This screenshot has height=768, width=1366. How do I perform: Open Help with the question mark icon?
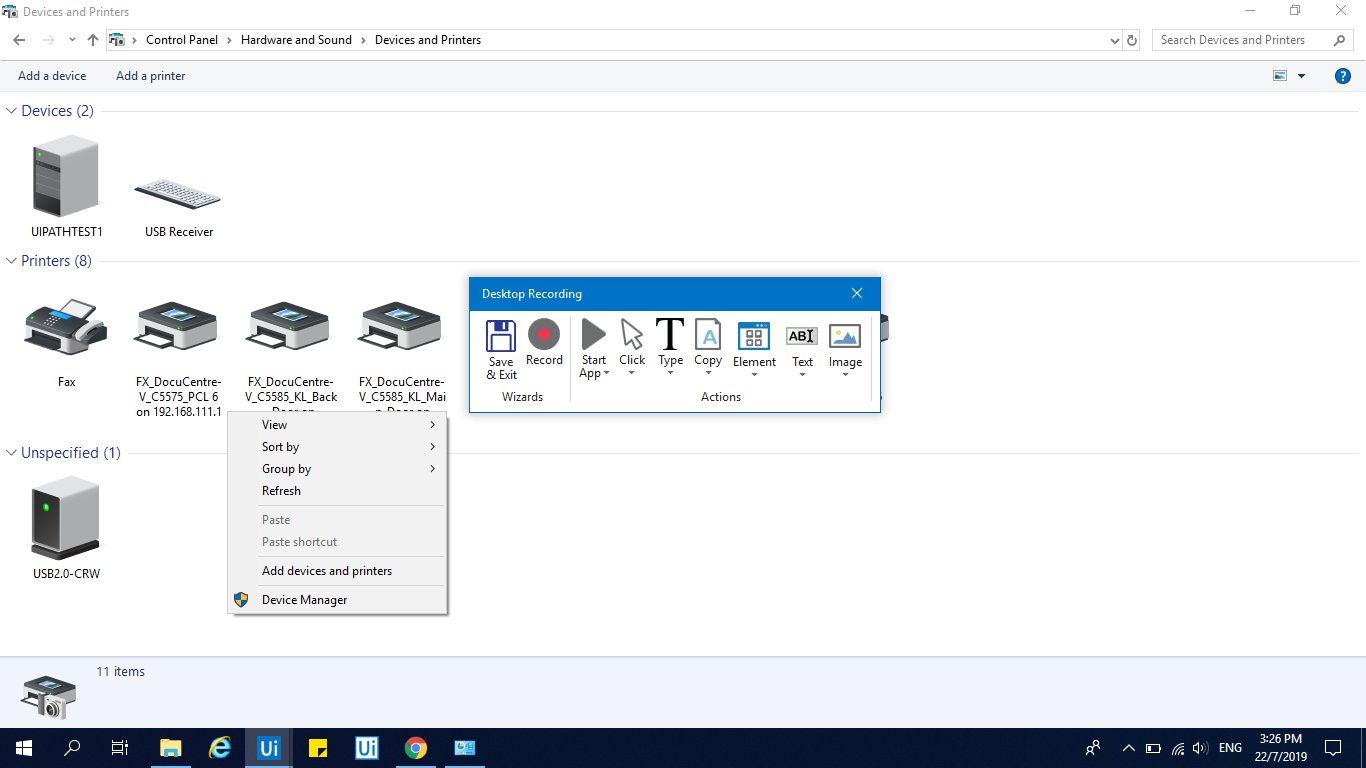(x=1343, y=76)
